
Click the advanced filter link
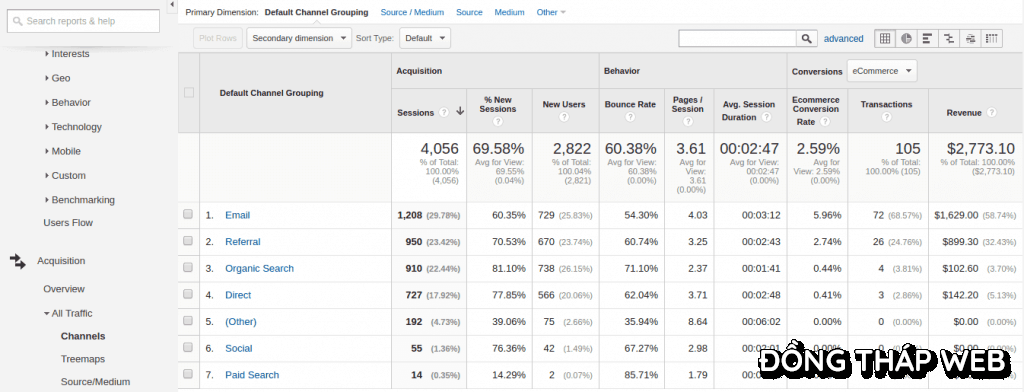844,39
